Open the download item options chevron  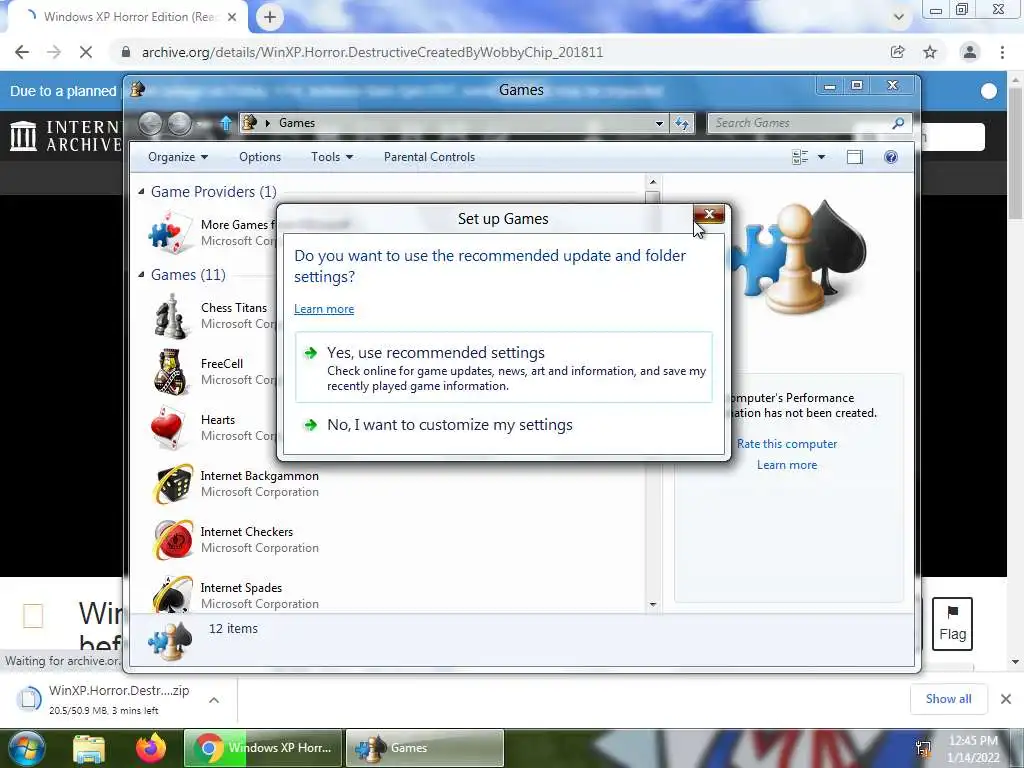214,700
